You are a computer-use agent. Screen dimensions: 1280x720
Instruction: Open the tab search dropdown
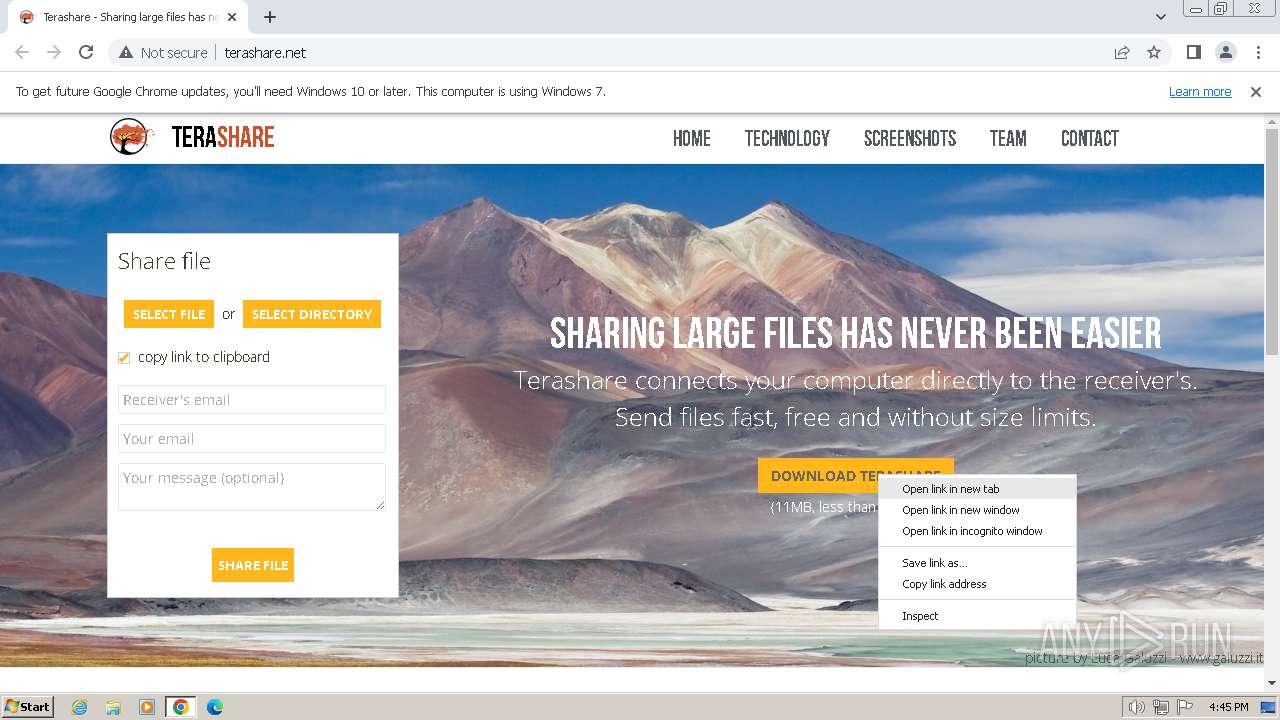1160,17
